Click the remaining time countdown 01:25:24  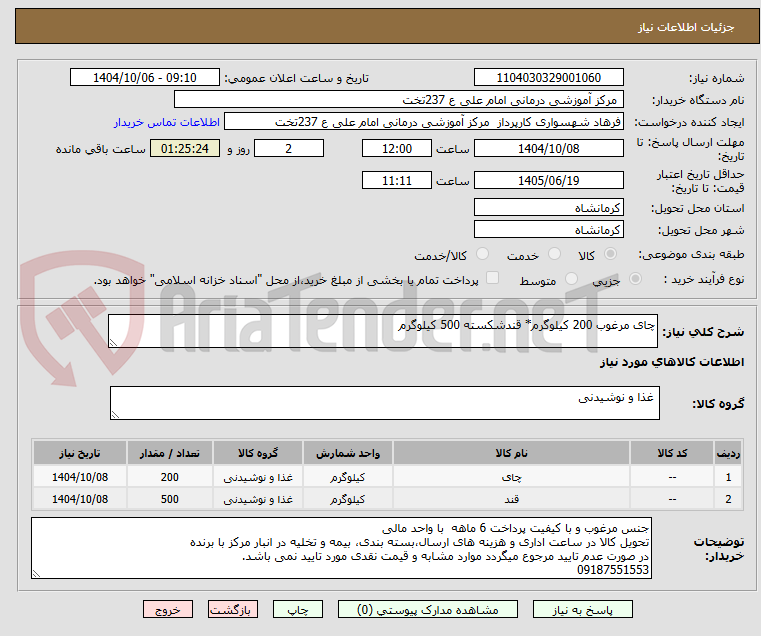click(185, 149)
